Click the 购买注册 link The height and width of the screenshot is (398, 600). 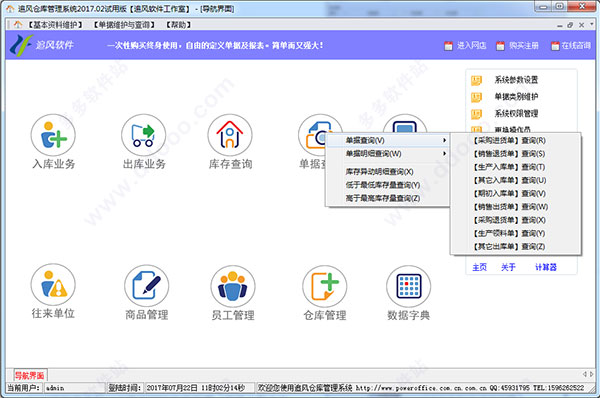tap(524, 46)
